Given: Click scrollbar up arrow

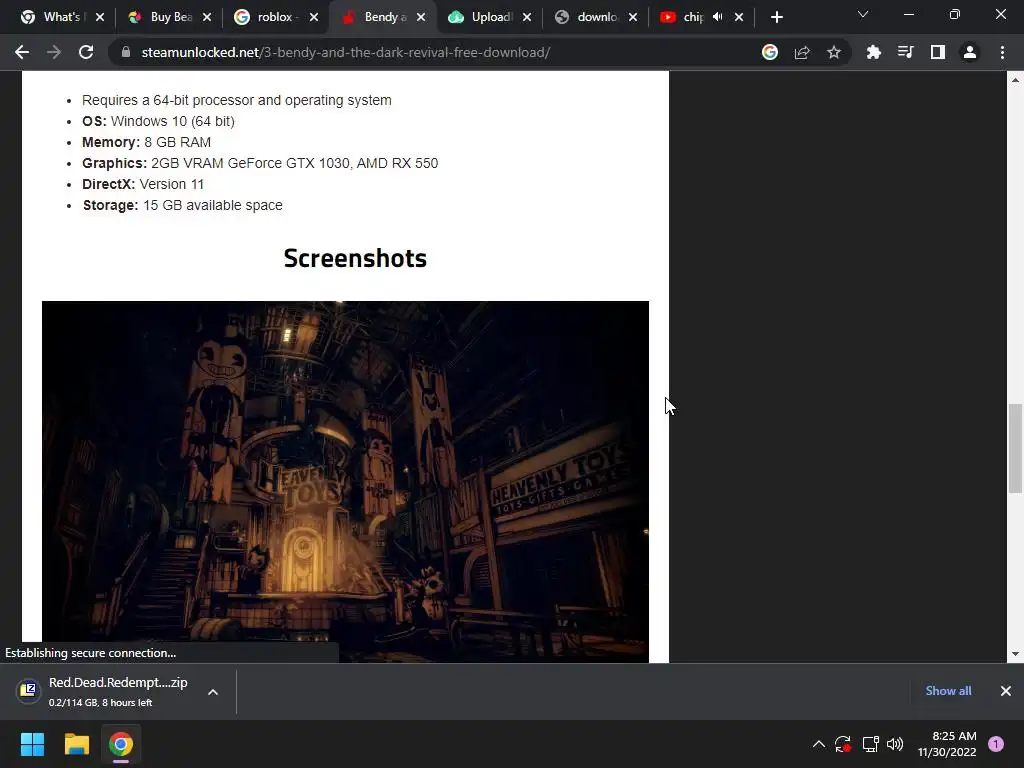Looking at the screenshot, I should 1015,80.
